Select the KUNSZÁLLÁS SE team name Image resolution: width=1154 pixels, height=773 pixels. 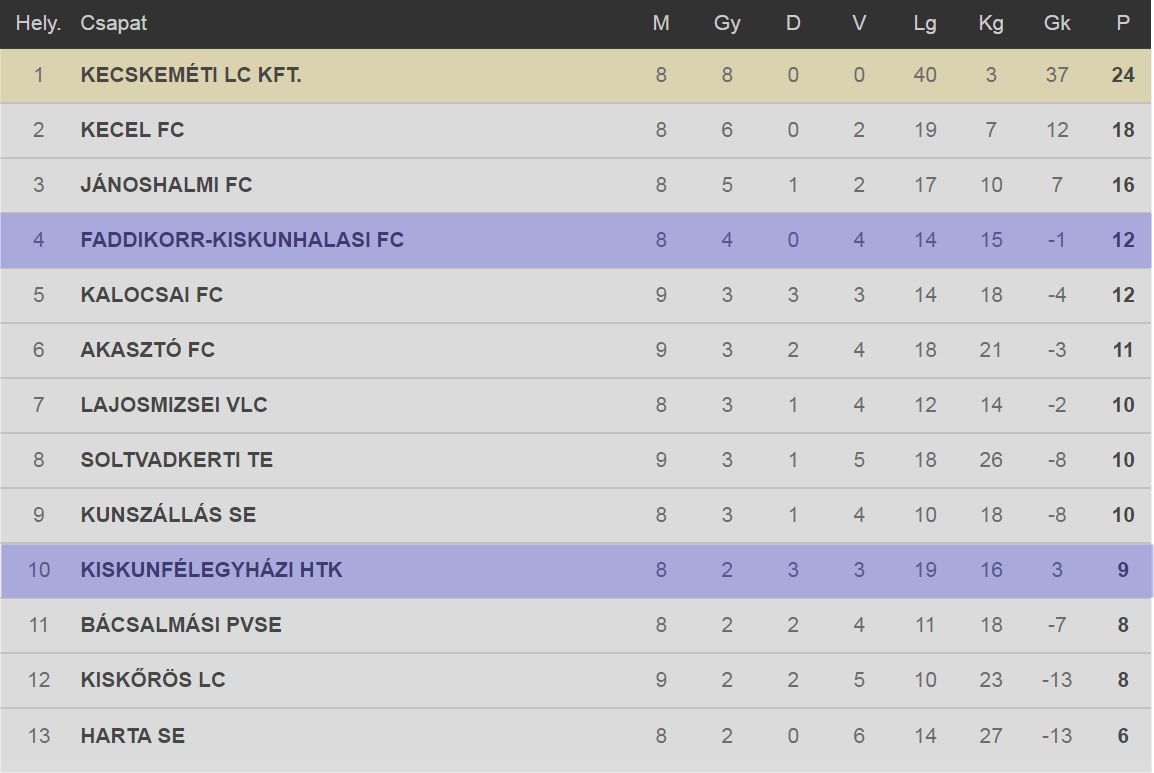(168, 515)
